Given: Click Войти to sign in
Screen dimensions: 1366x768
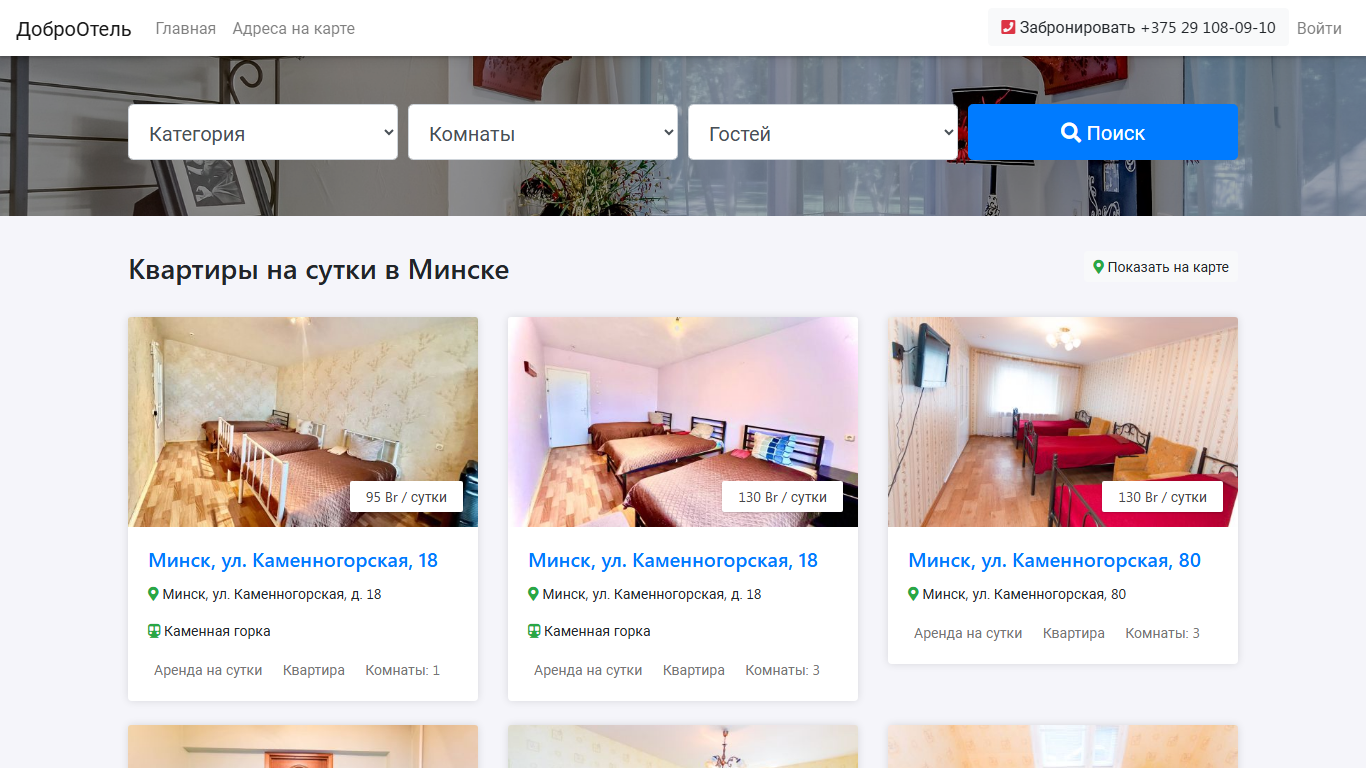Looking at the screenshot, I should 1319,28.
